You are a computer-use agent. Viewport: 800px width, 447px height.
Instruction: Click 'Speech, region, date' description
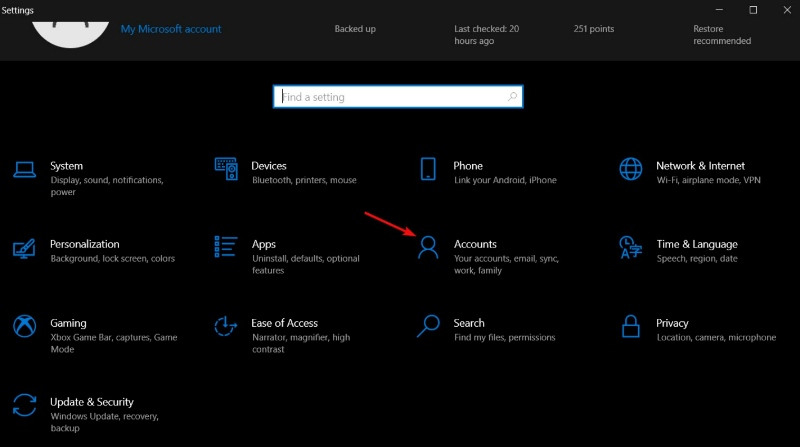(x=697, y=259)
